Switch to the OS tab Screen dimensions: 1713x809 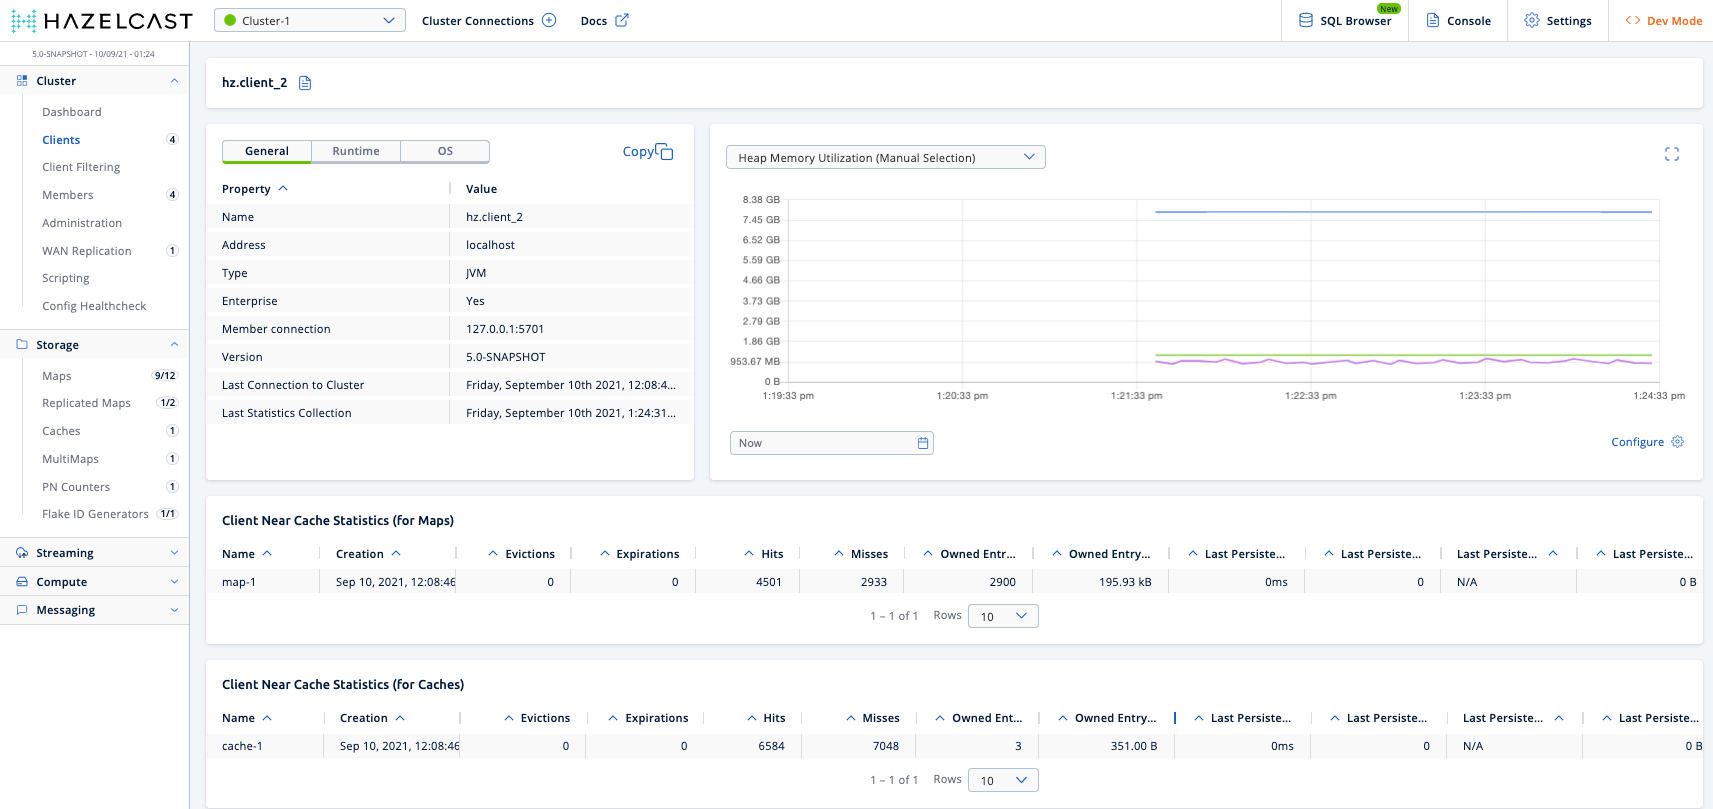click(445, 151)
